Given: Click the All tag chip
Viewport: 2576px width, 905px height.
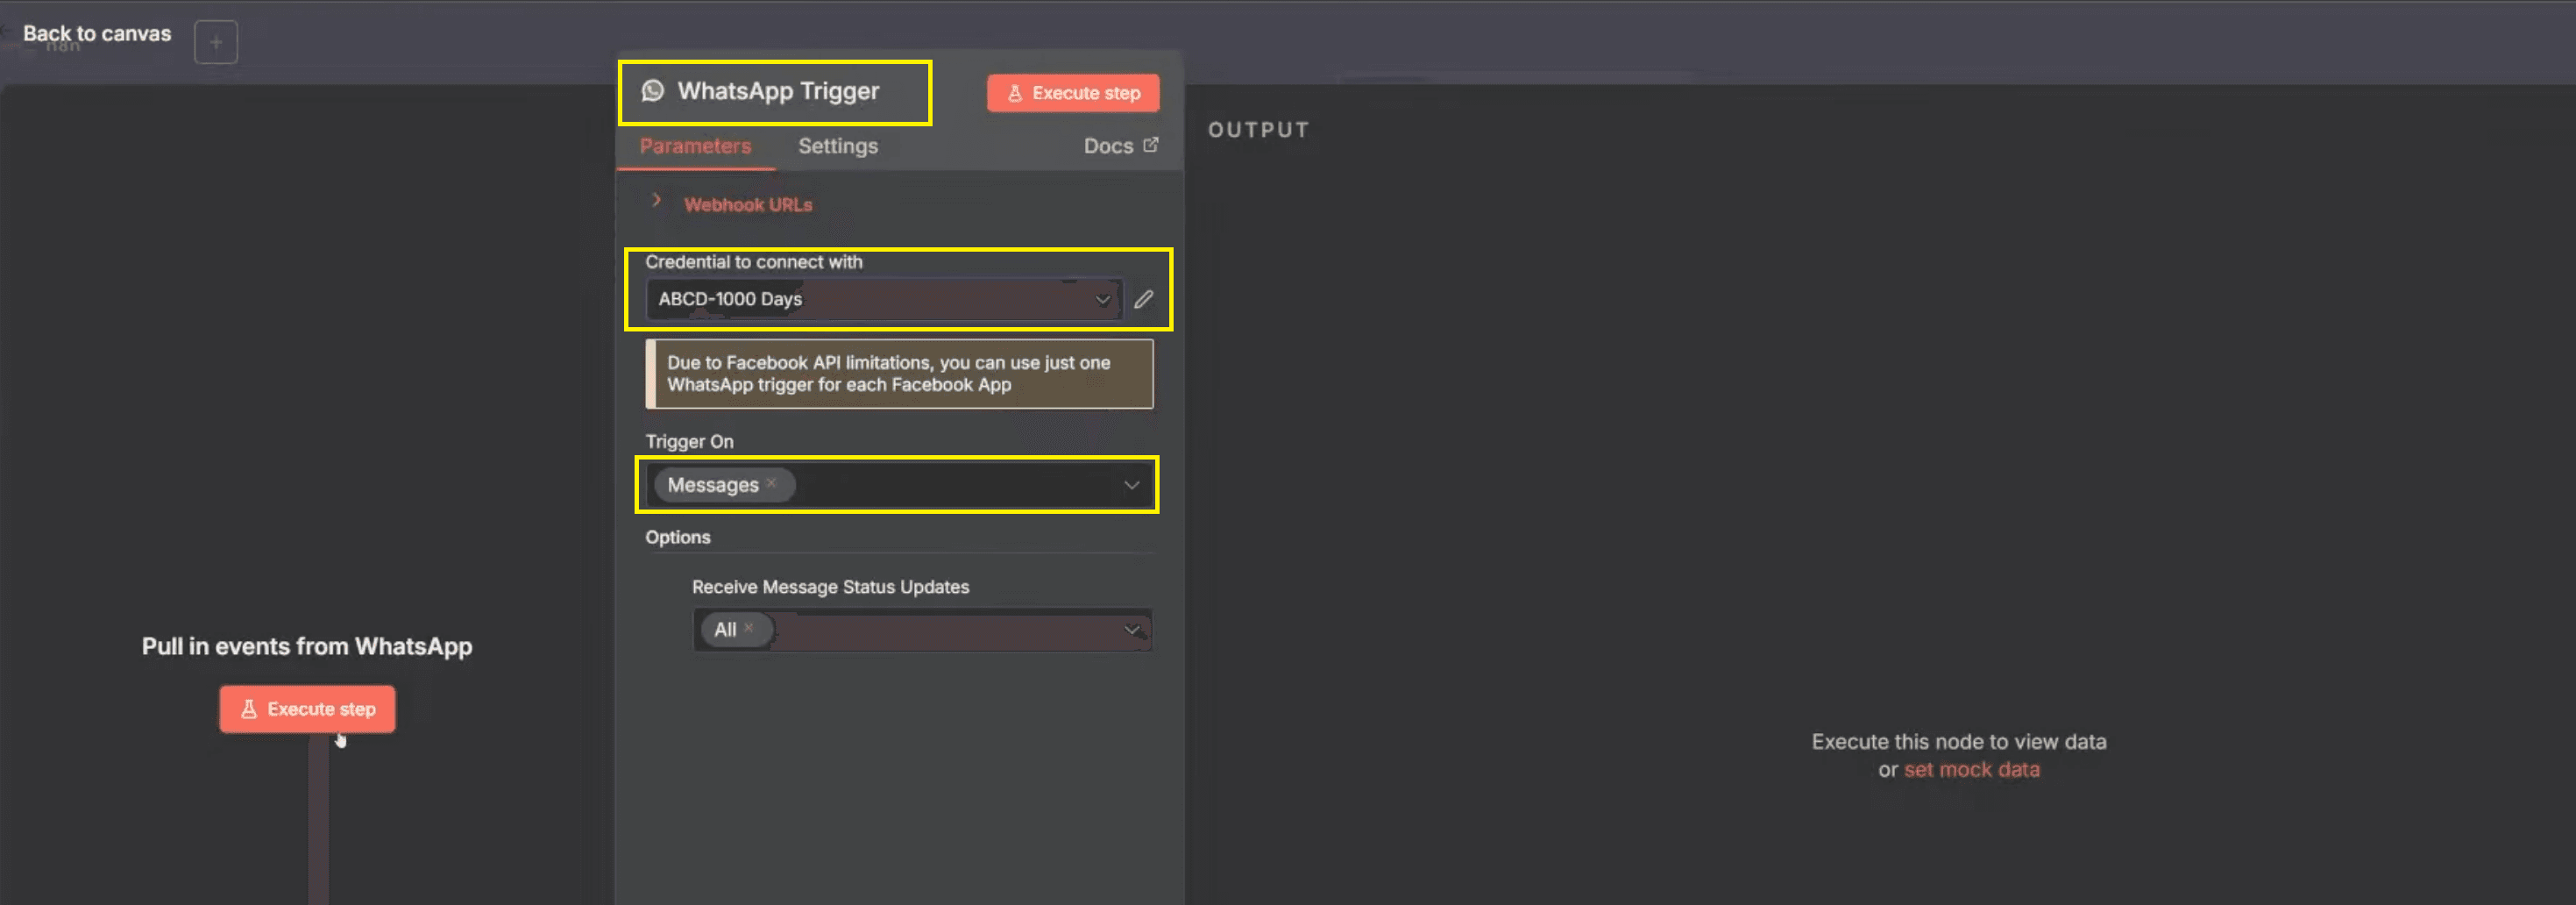Looking at the screenshot, I should click(737, 629).
